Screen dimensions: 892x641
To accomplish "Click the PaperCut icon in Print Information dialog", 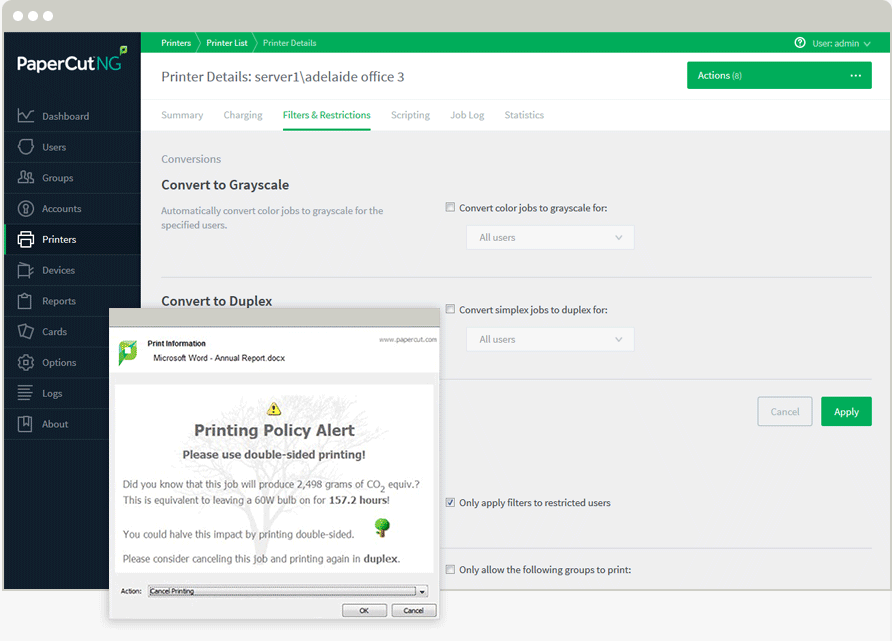I will [x=128, y=352].
